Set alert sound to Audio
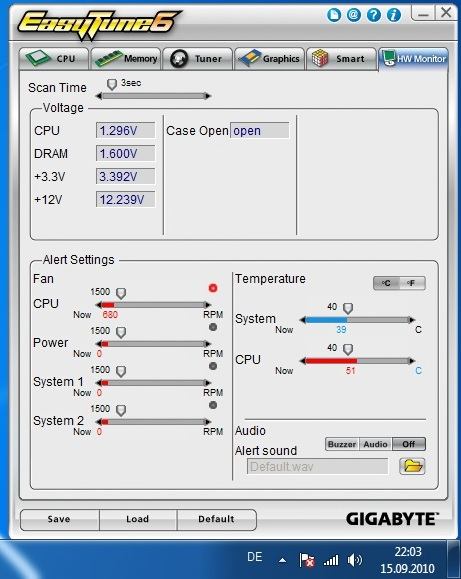Viewport: 461px width, 579px height. pyautogui.click(x=375, y=444)
